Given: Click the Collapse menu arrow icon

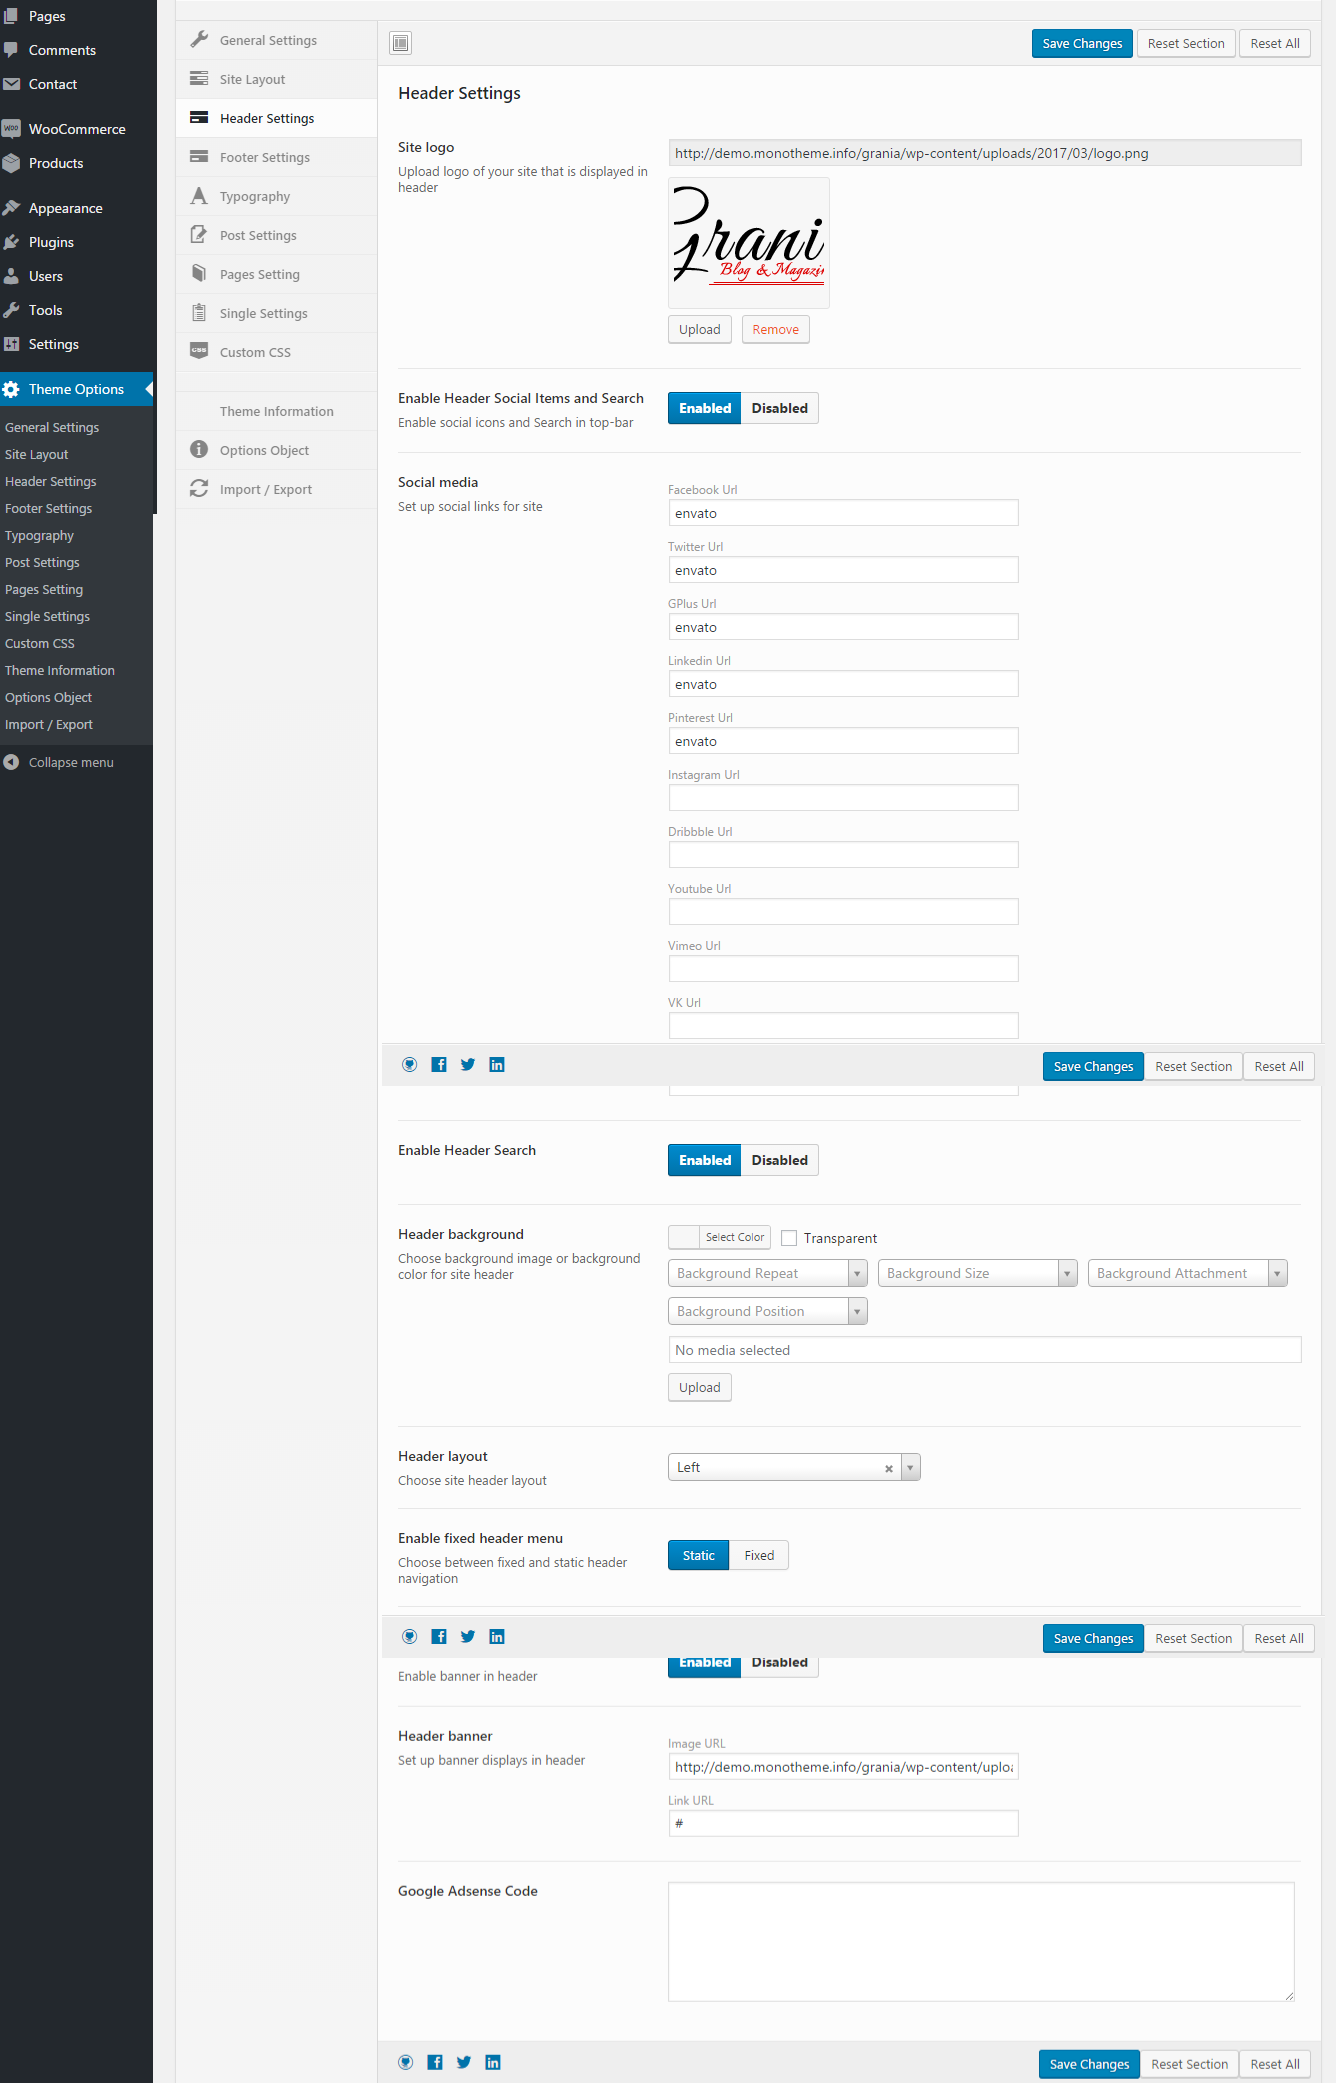Looking at the screenshot, I should [x=12, y=762].
